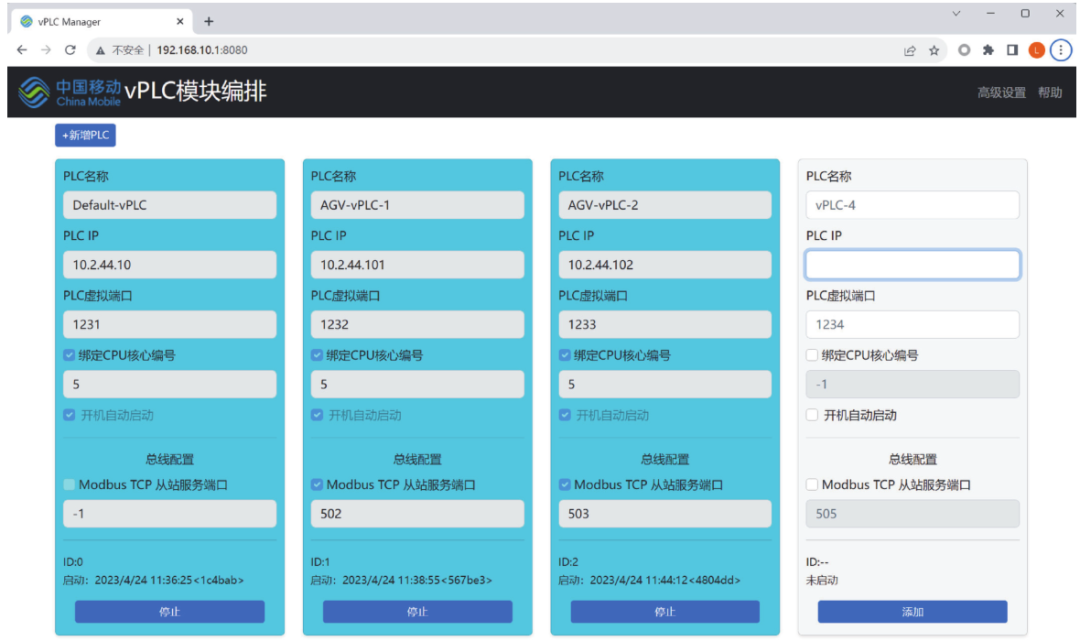Click the China Mobile logo
Image resolution: width=1080 pixels, height=641 pixels.
pyautogui.click(x=70, y=93)
